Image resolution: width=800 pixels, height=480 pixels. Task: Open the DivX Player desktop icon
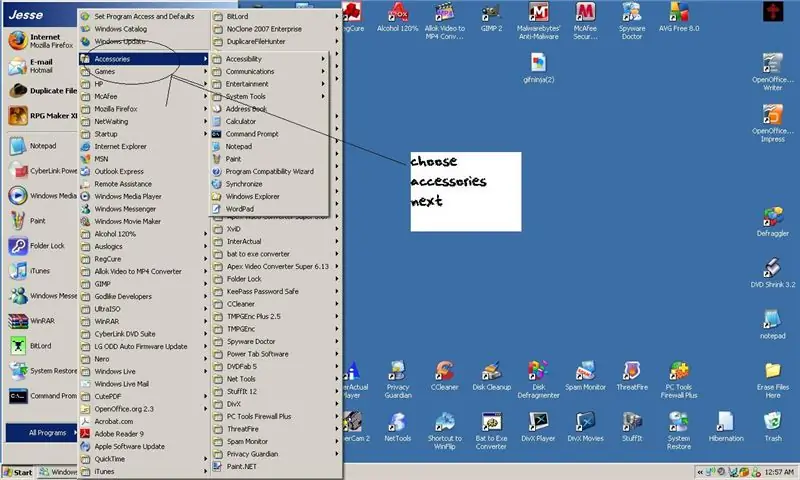click(538, 426)
